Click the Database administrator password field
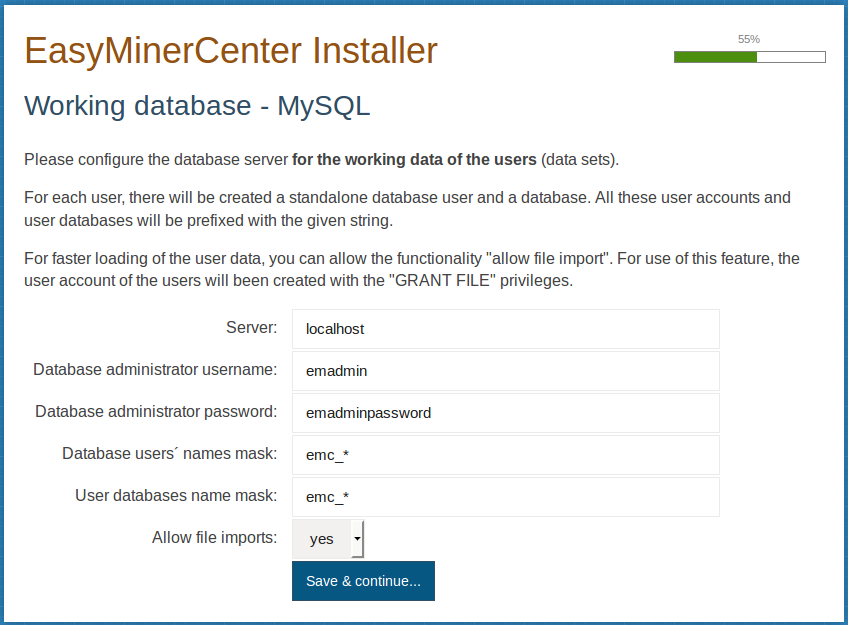848x625 pixels. 506,413
